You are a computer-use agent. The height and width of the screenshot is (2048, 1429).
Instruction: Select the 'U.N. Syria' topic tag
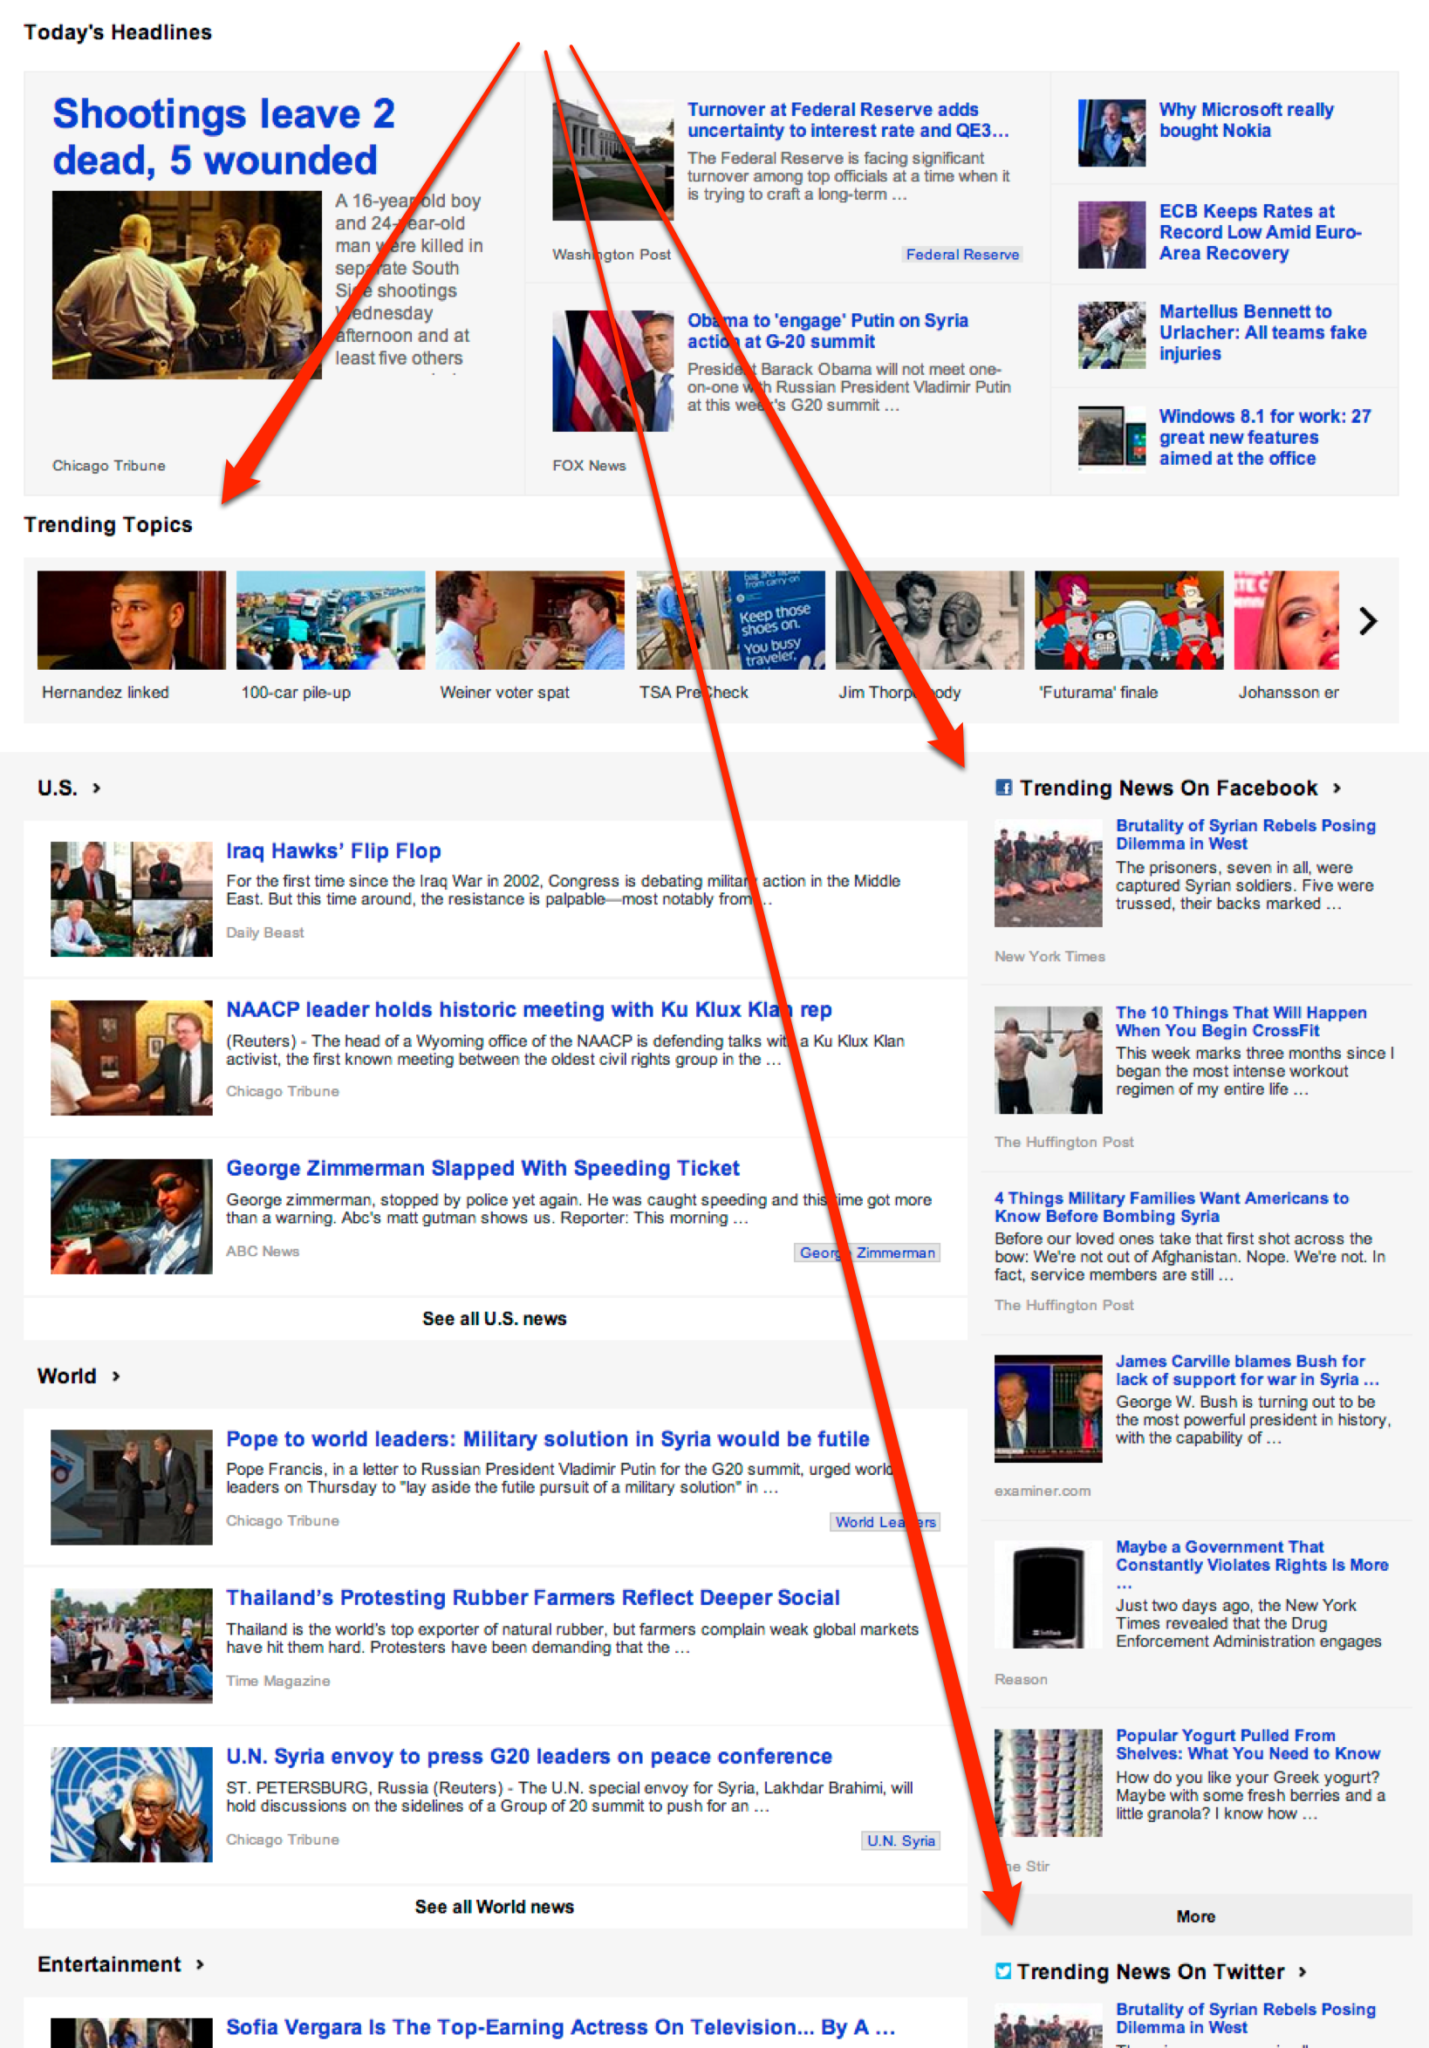point(900,1841)
